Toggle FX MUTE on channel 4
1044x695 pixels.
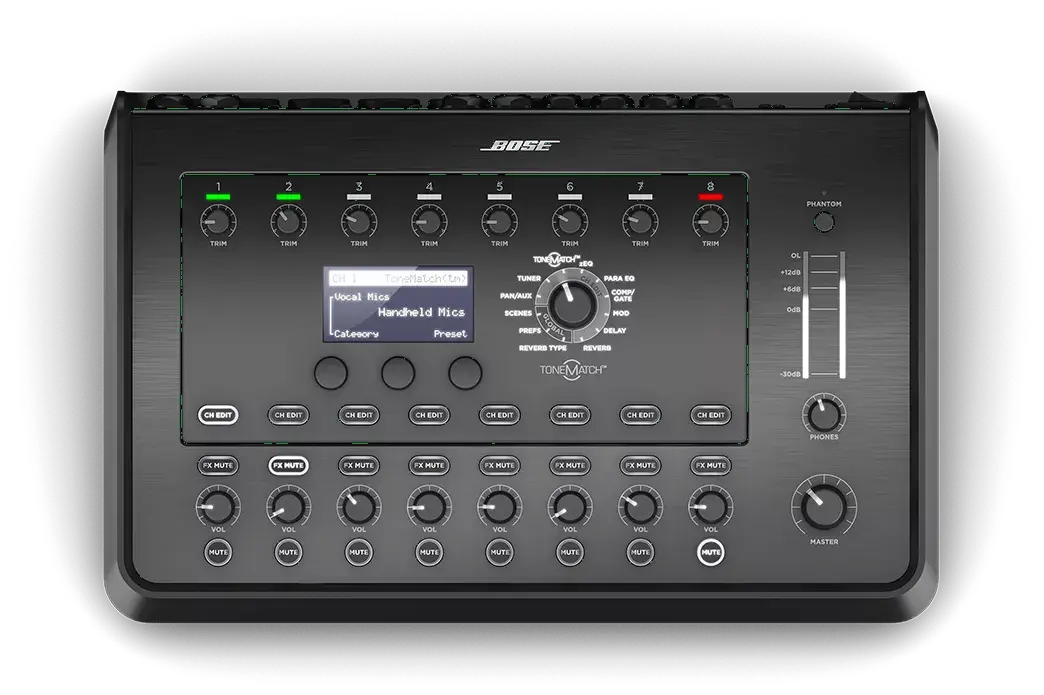click(429, 465)
